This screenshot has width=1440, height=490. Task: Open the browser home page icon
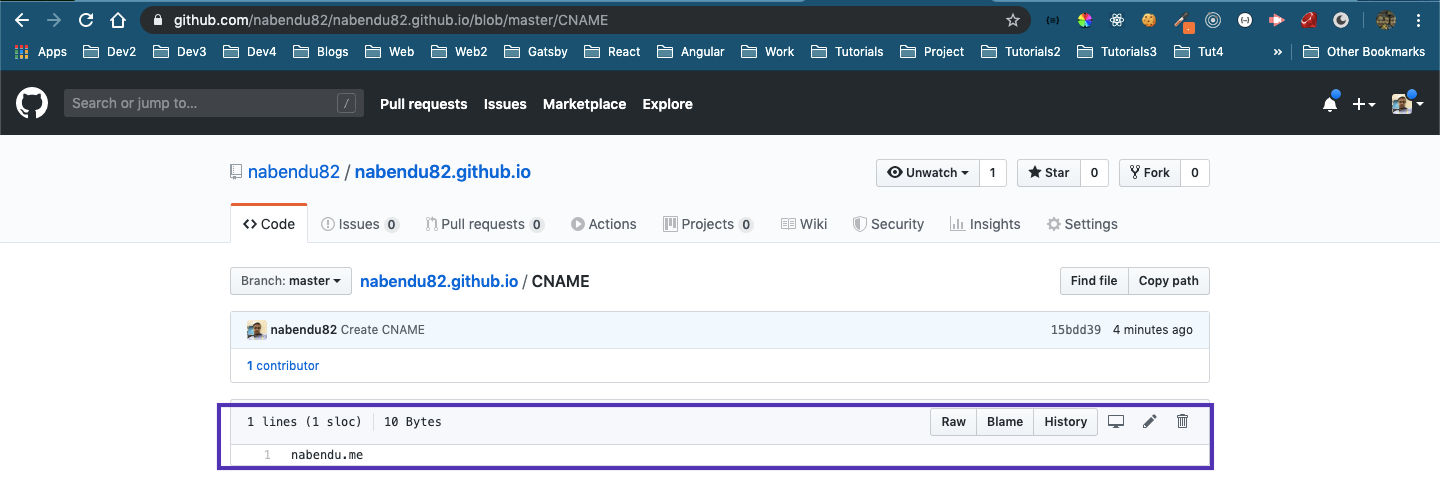point(118,20)
